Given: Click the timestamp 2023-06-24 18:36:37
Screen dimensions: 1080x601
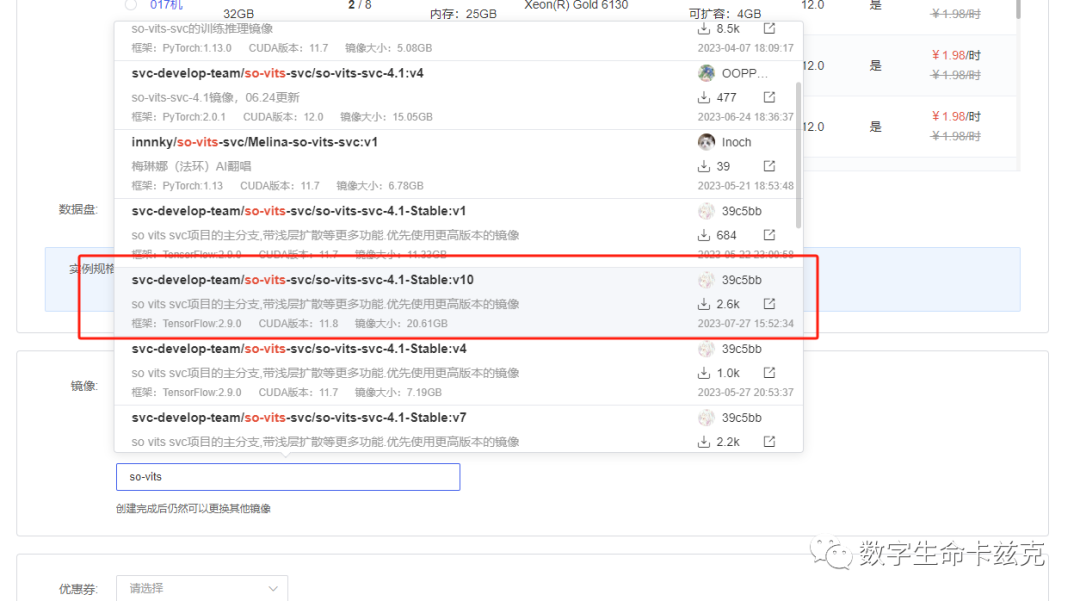Looking at the screenshot, I should tap(745, 117).
